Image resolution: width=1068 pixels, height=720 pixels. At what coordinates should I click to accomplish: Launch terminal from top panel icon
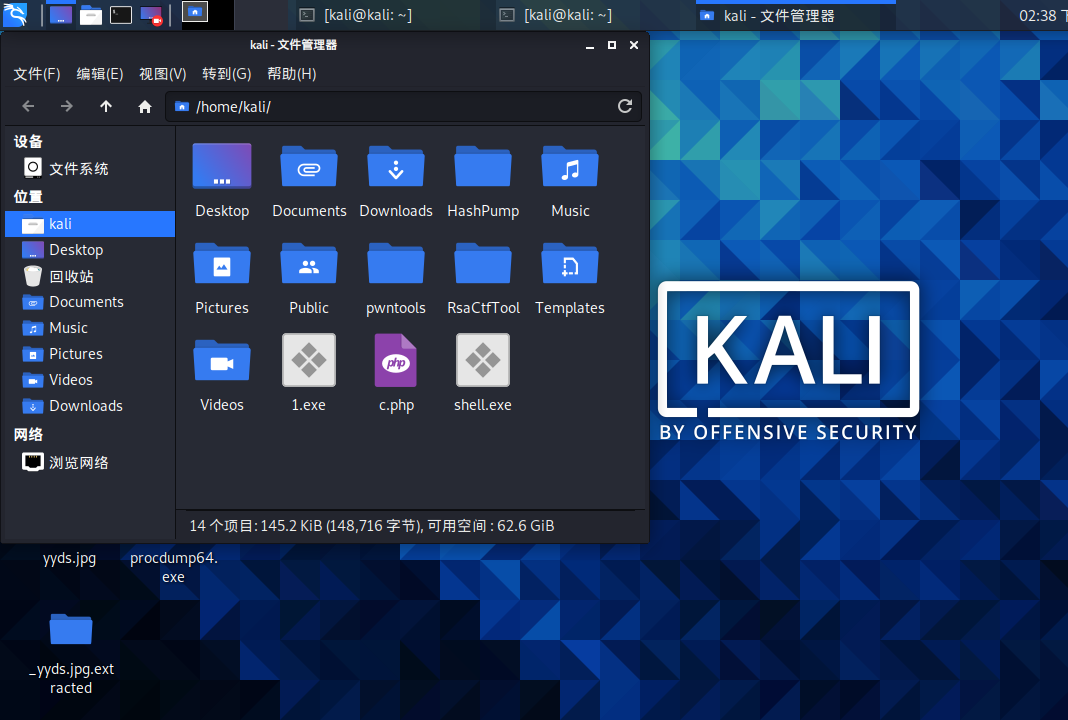pyautogui.click(x=120, y=15)
